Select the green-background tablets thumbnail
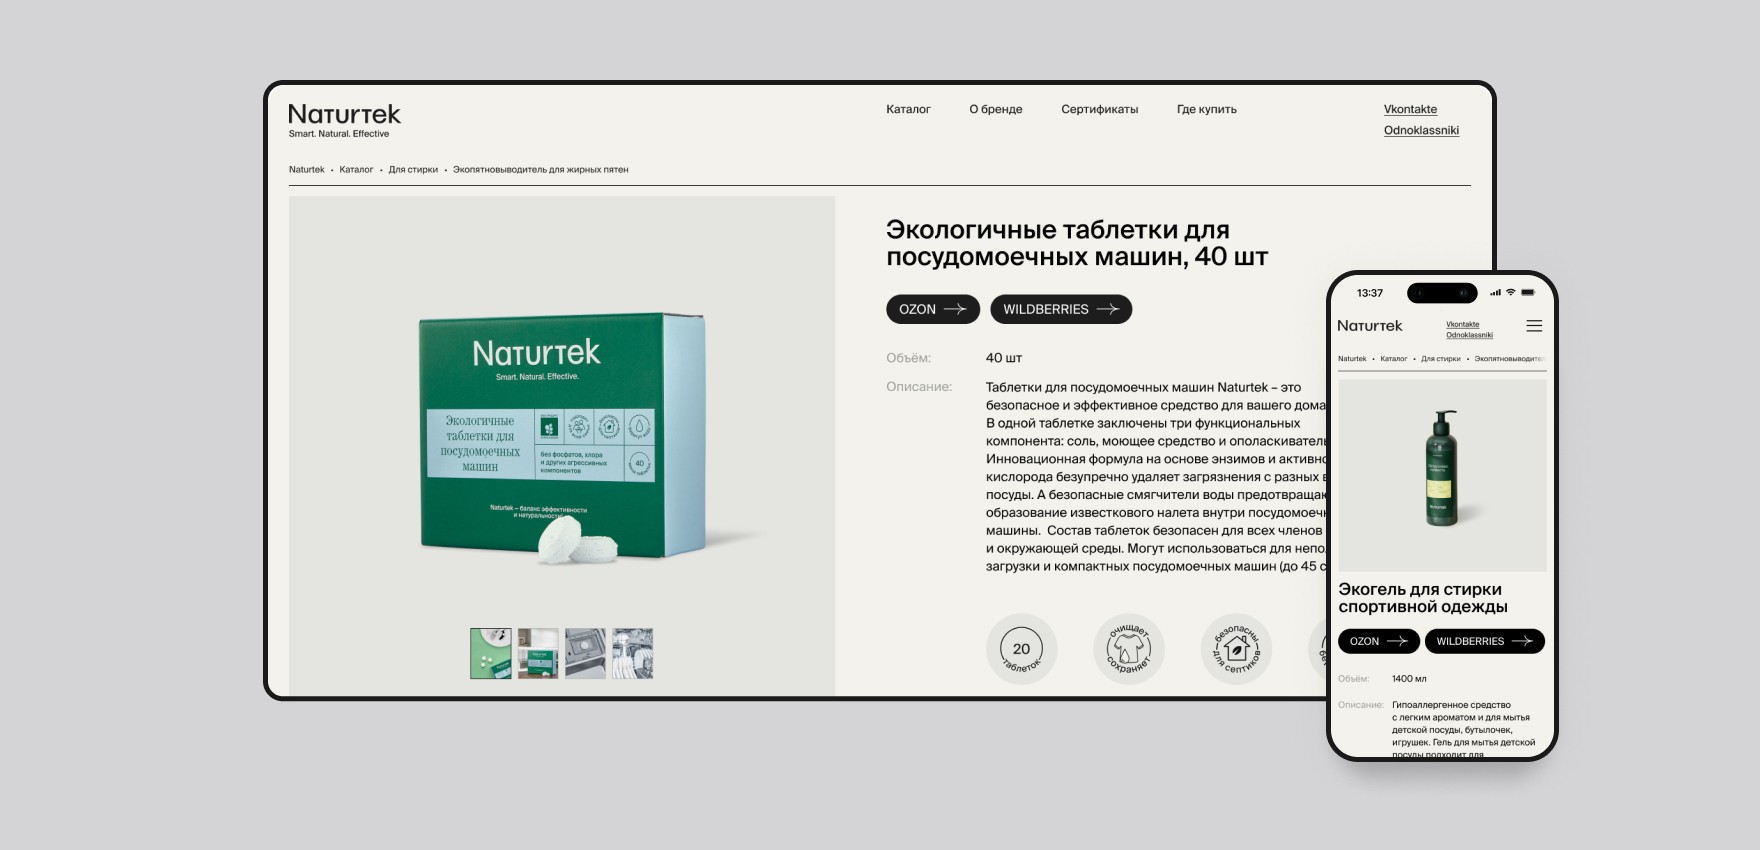1760x850 pixels. click(x=491, y=654)
